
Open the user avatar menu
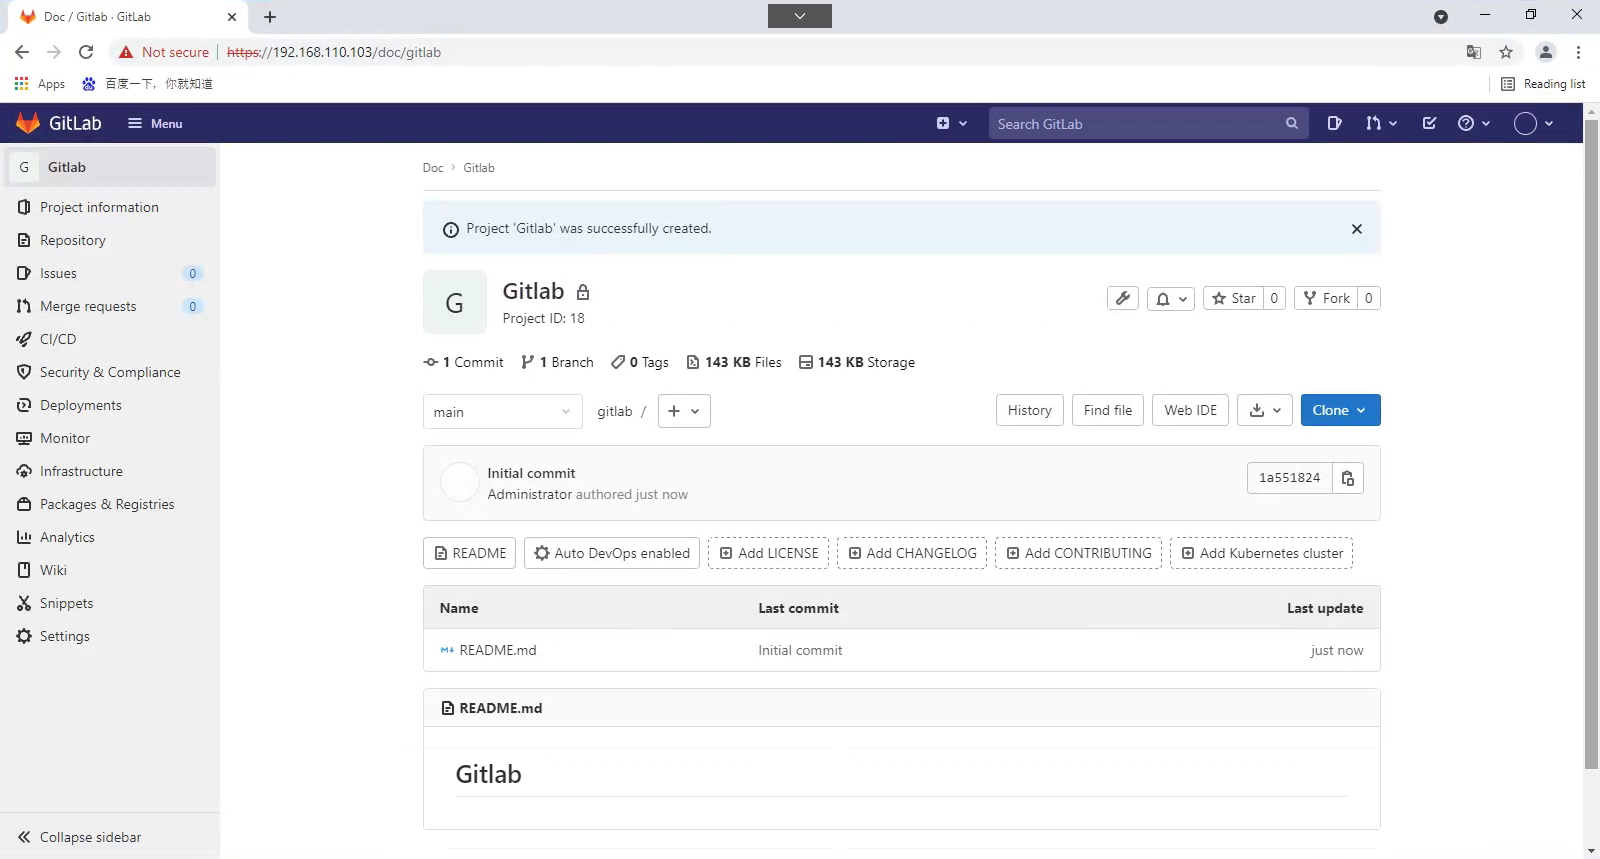click(x=1534, y=123)
